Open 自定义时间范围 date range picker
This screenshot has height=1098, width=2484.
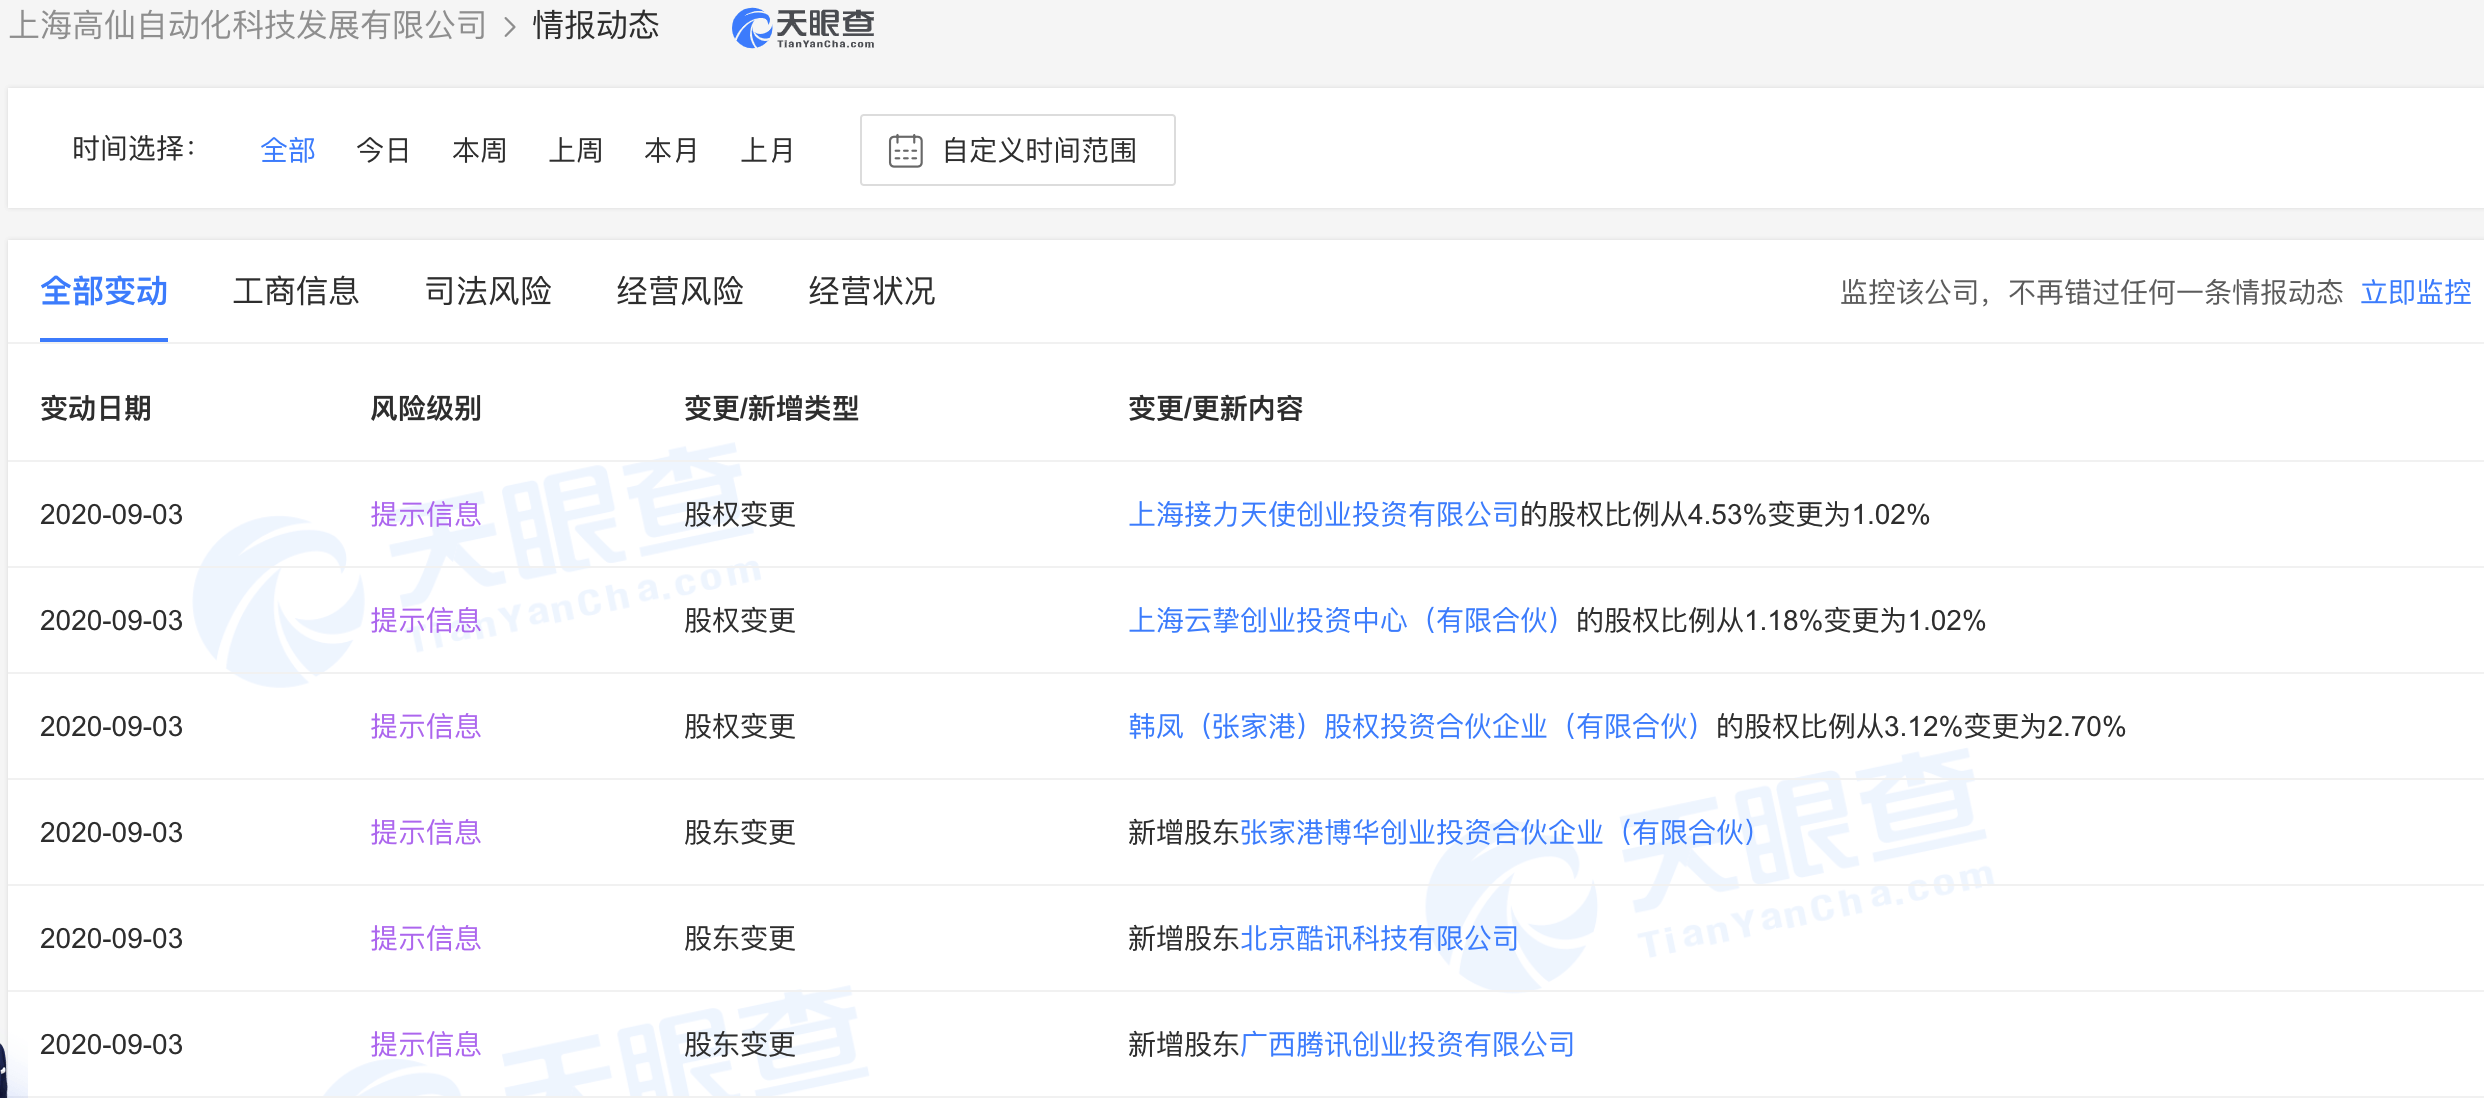[1038, 151]
